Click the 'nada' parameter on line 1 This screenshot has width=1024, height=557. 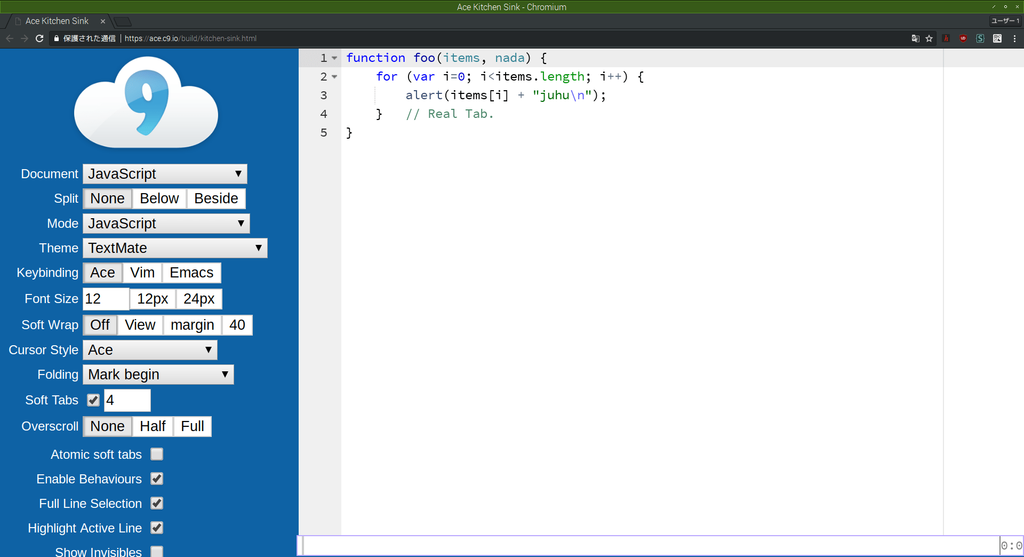click(509, 58)
